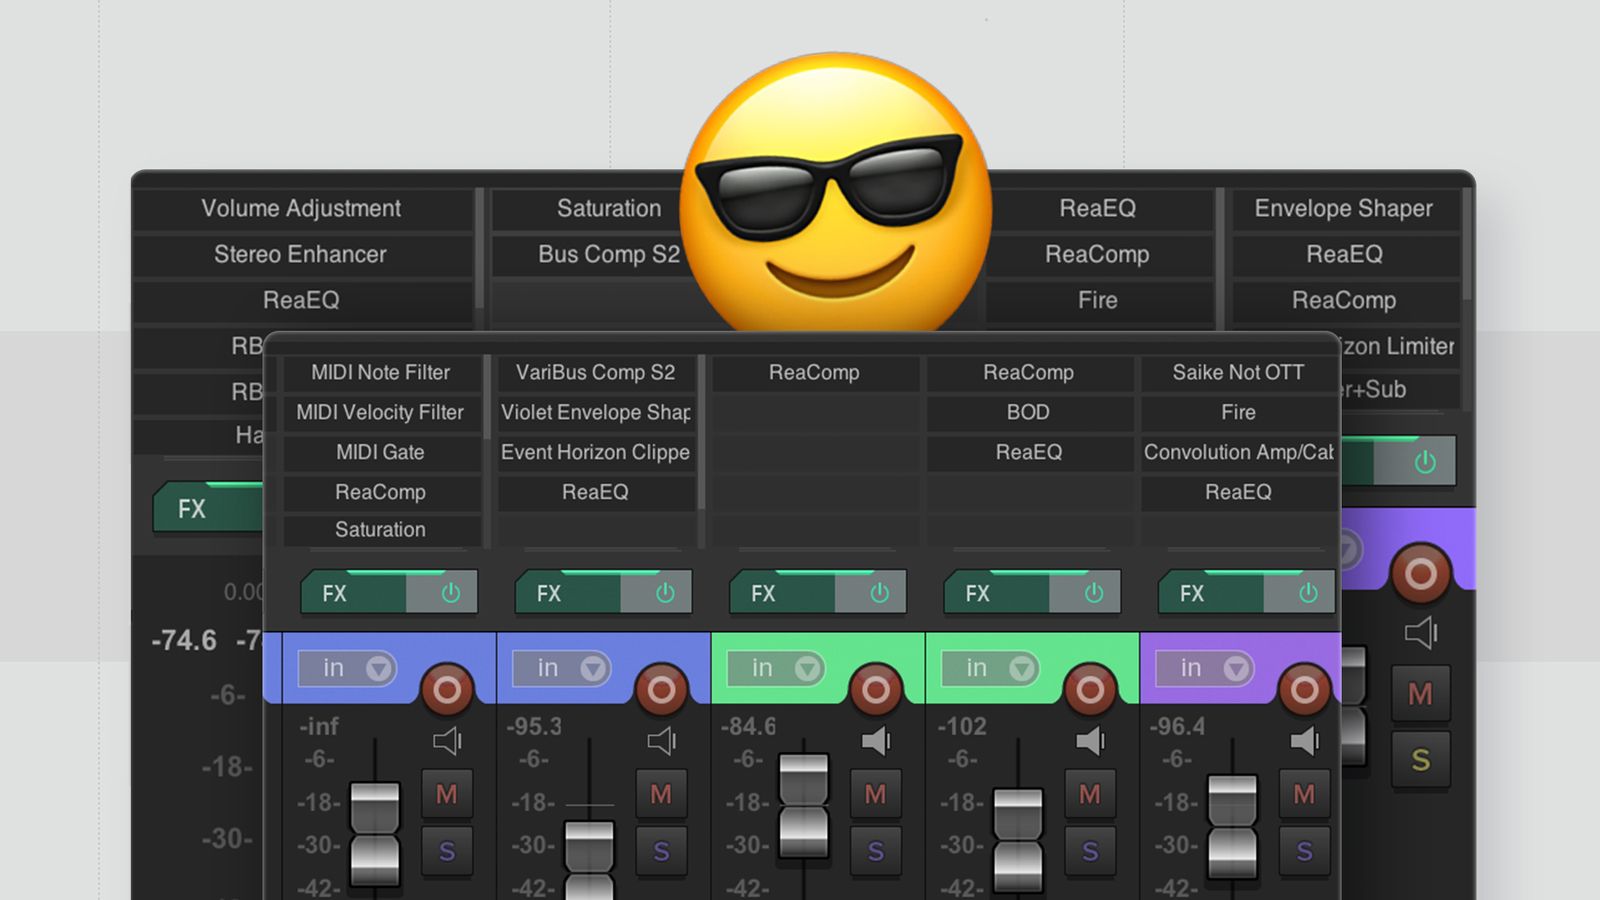
Task: Mute the purple foreground track
Action: (x=1305, y=795)
